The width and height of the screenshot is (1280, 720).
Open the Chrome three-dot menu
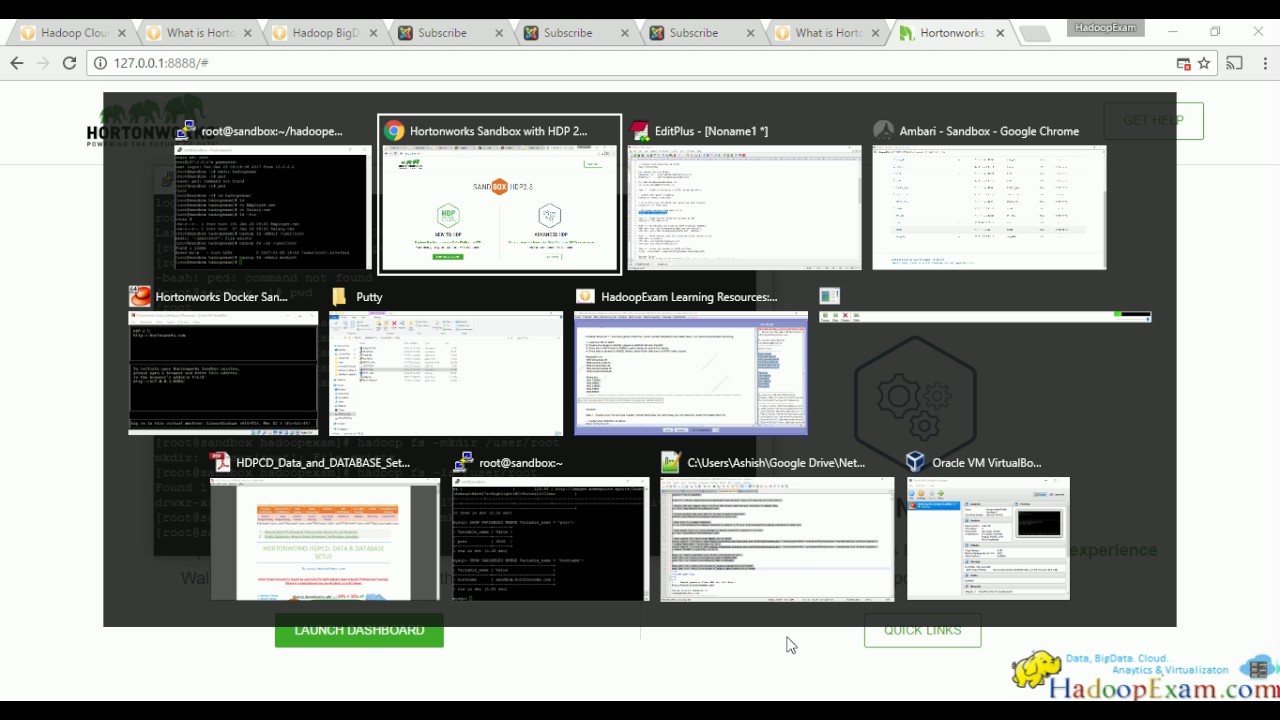click(x=1265, y=63)
